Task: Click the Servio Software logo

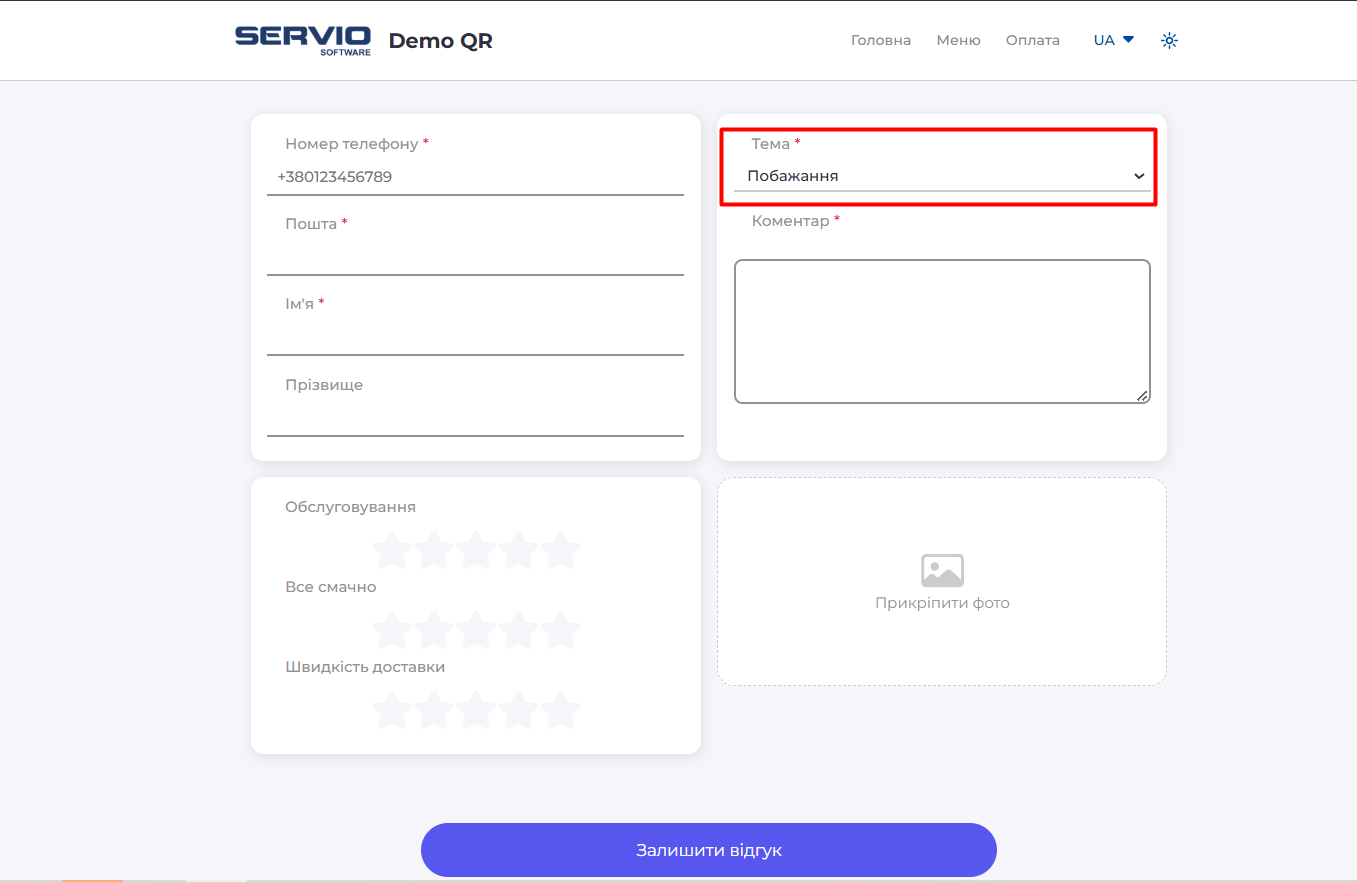Action: coord(302,40)
